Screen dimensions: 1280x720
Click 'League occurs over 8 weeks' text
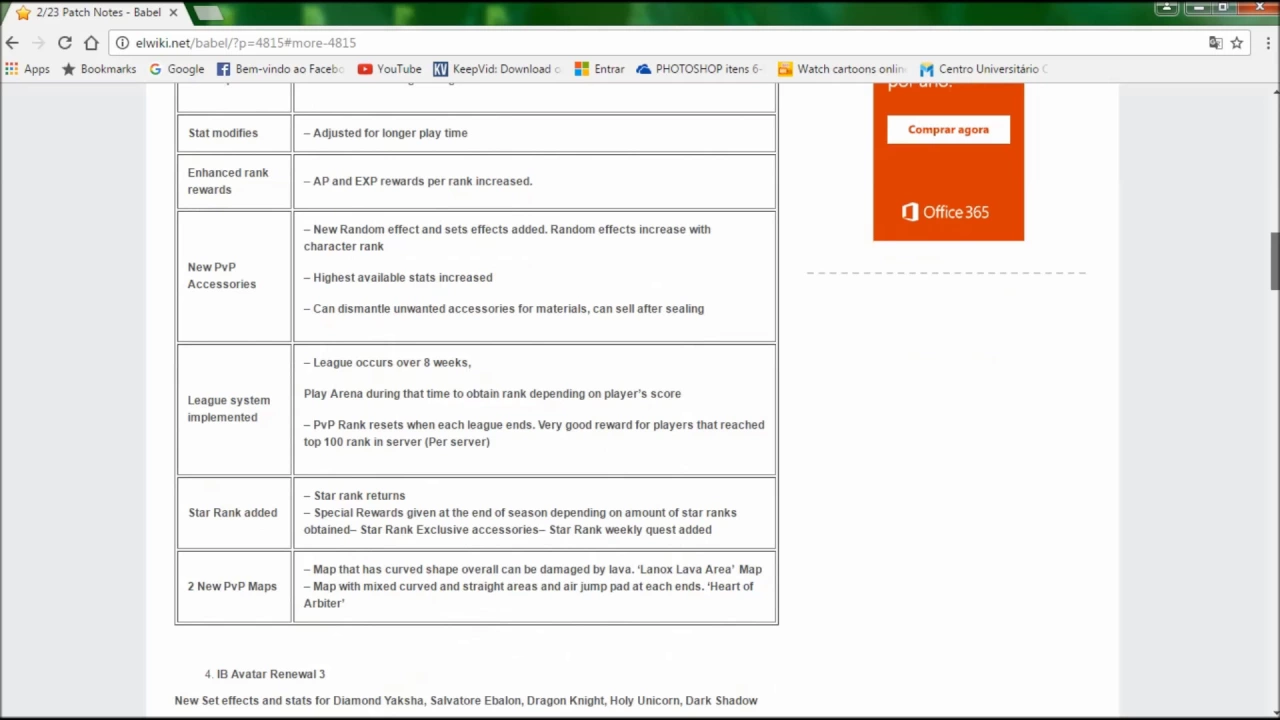coord(391,362)
